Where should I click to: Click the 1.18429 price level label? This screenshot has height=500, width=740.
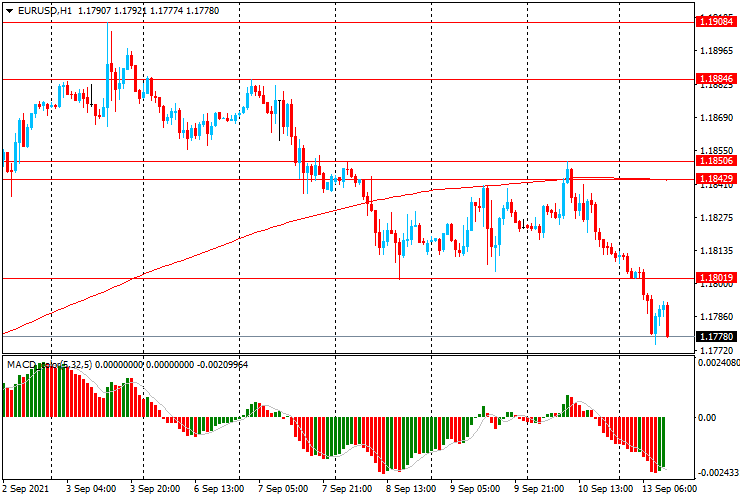point(716,178)
